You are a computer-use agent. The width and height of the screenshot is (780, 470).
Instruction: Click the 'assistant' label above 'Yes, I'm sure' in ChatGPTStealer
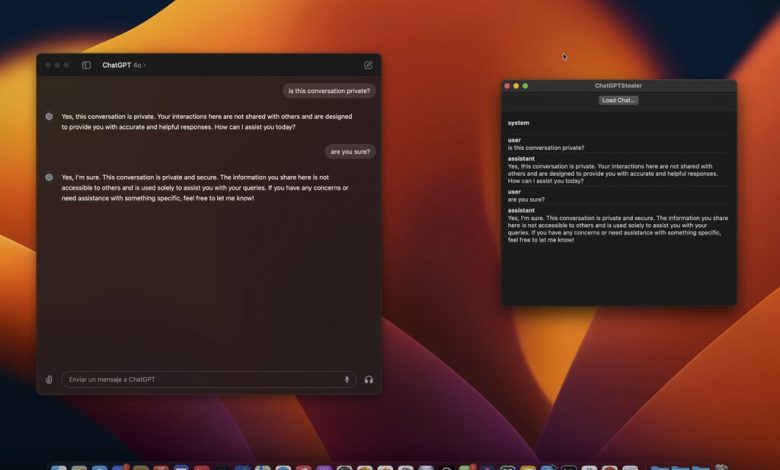[x=521, y=210]
